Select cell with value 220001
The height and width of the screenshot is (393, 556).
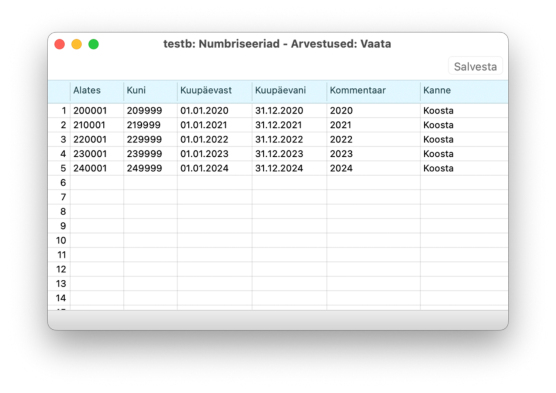click(97, 139)
